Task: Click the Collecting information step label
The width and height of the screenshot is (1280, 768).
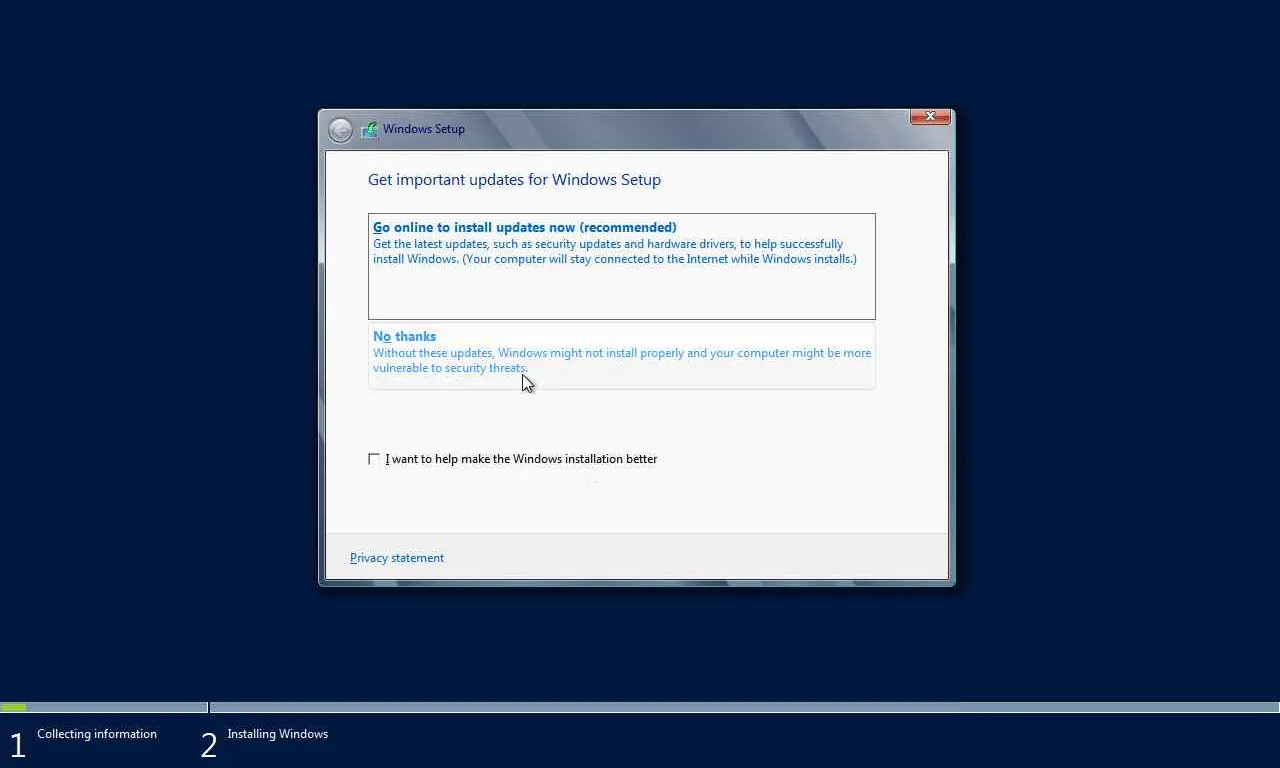Action: click(97, 734)
